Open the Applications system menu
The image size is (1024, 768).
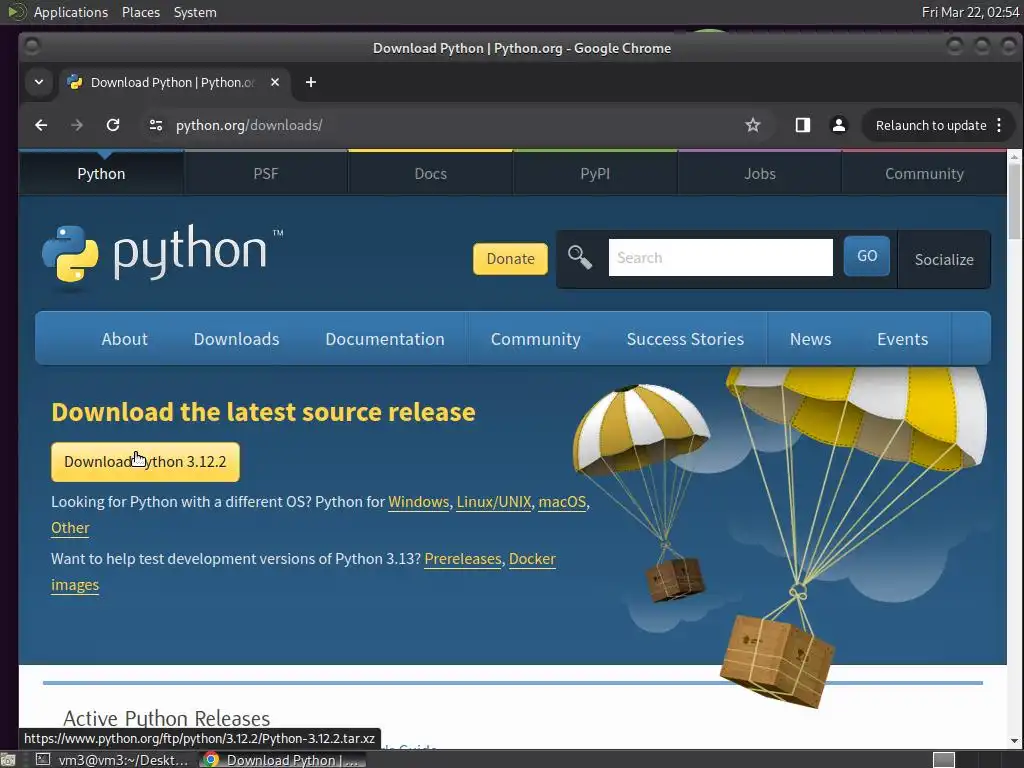tap(71, 12)
